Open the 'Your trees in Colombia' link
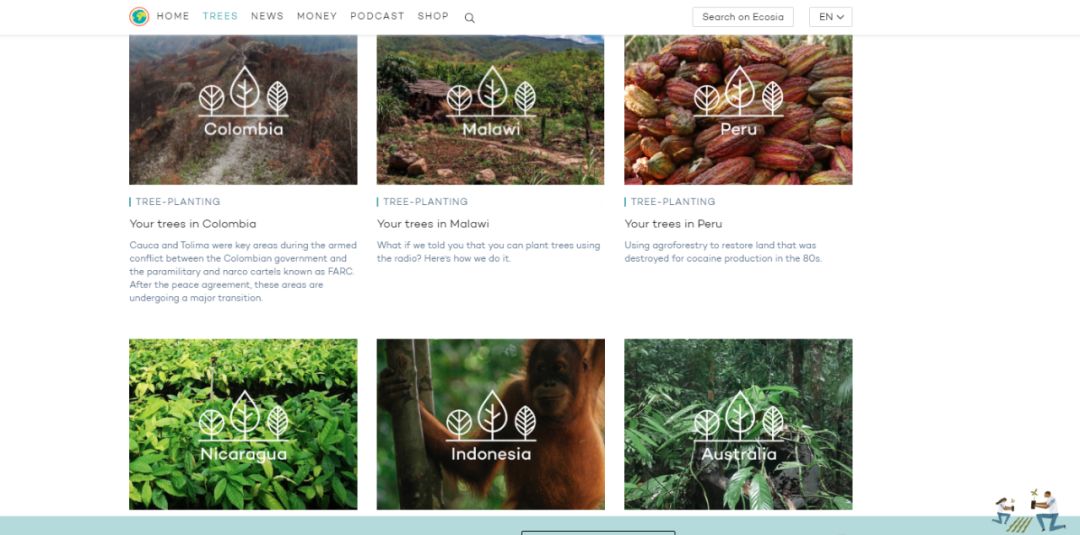 [193, 224]
